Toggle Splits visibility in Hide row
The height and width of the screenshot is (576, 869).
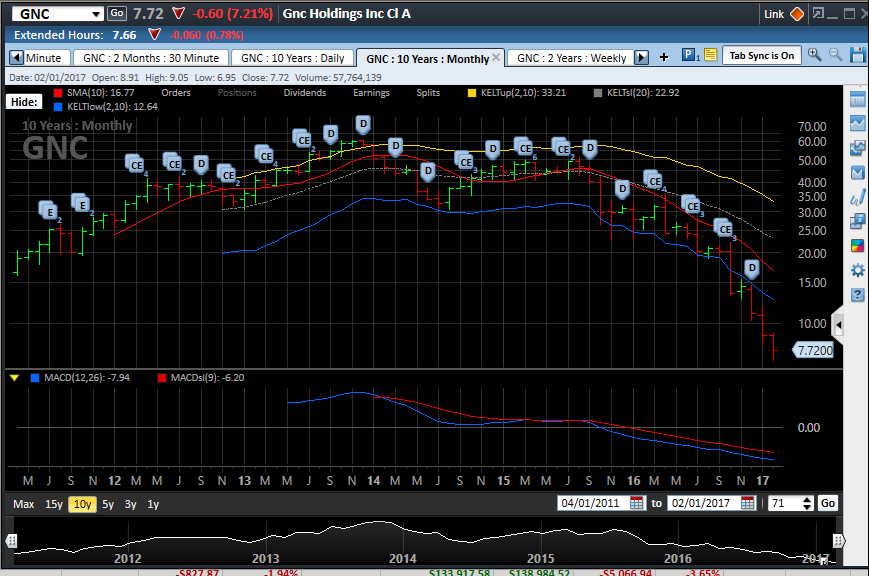(428, 93)
